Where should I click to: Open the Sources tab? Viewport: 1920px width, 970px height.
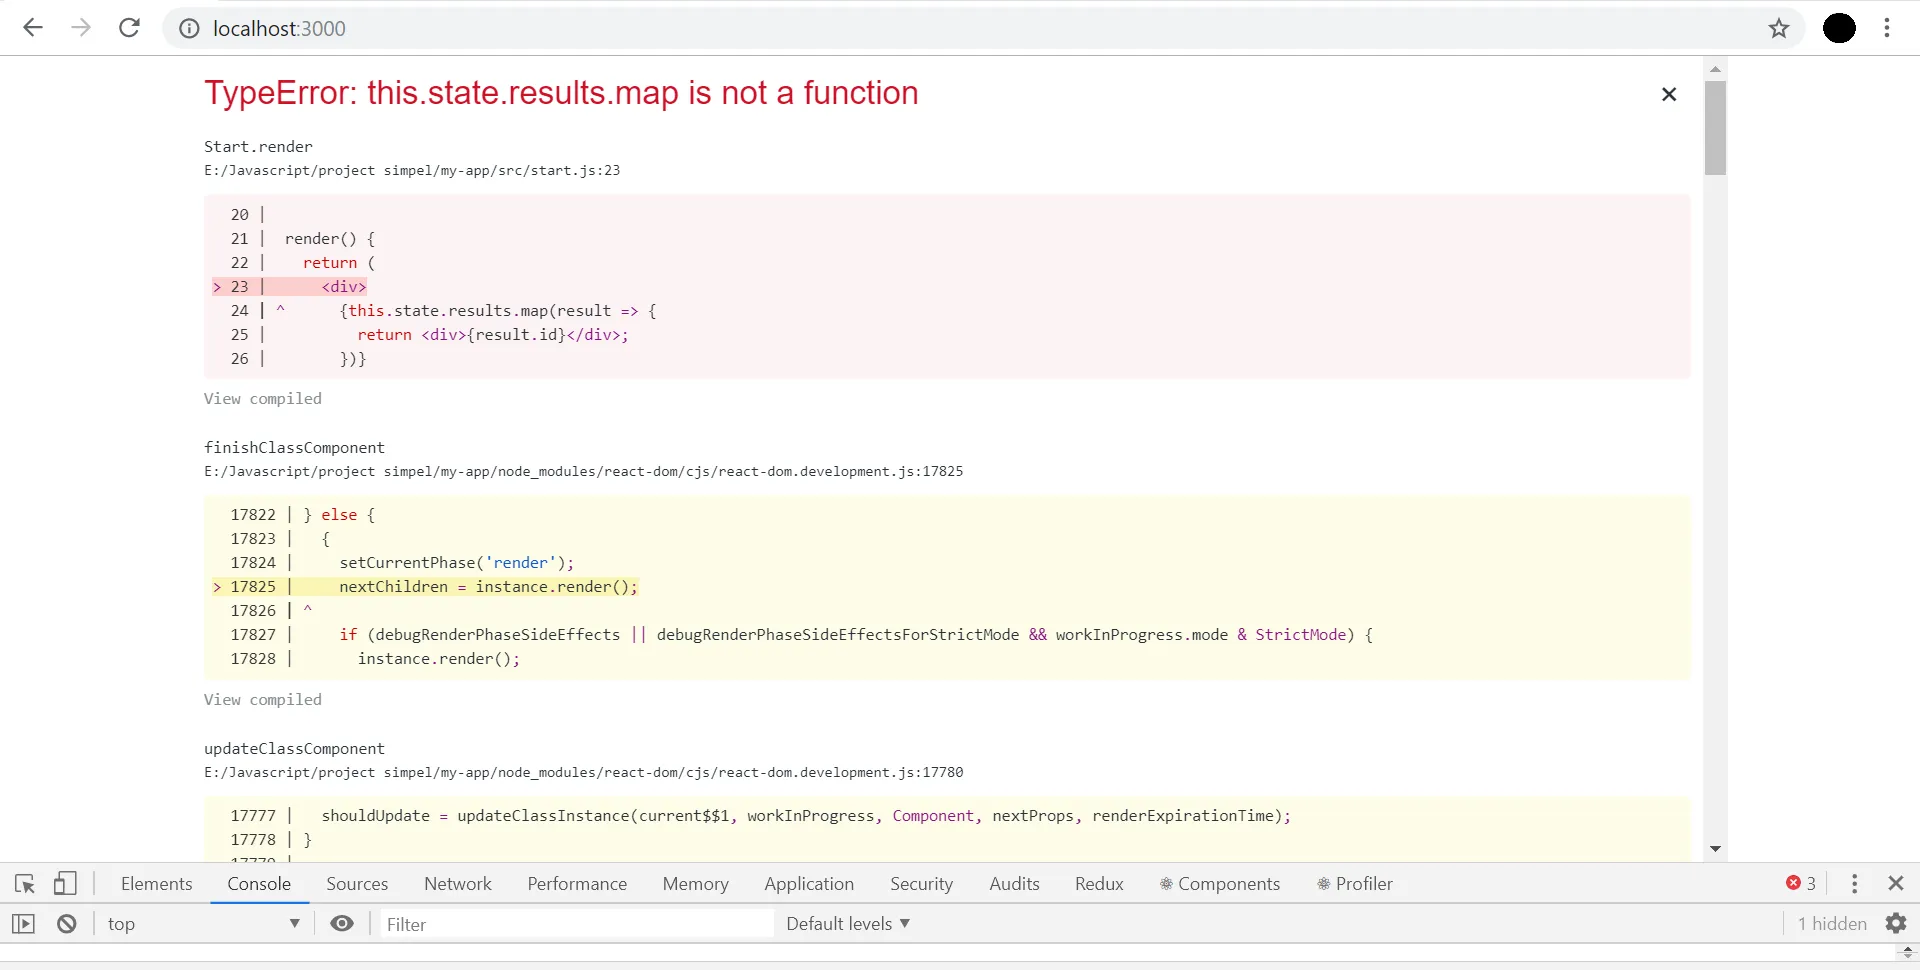click(357, 884)
